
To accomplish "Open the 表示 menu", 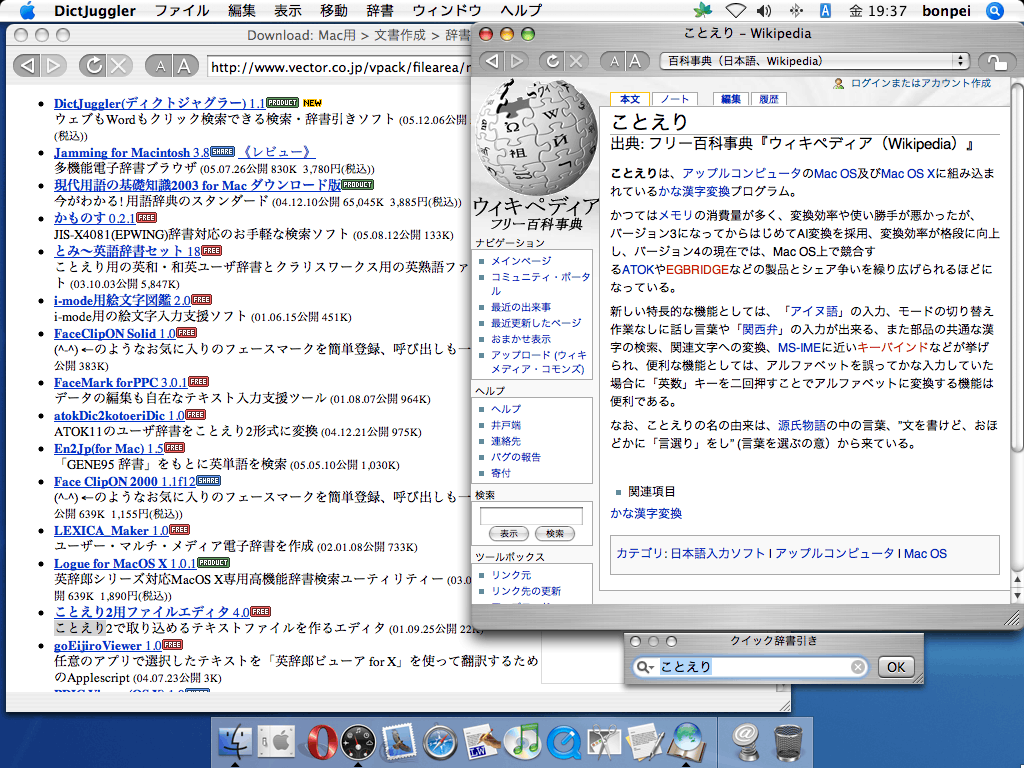I will click(x=288, y=10).
